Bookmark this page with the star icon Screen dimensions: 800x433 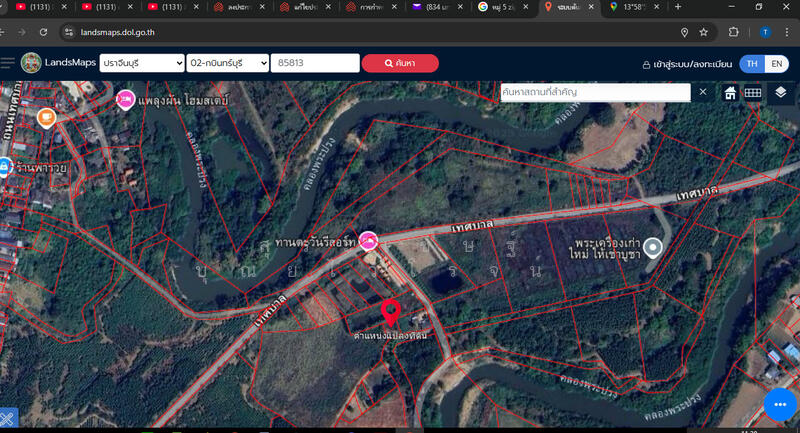pyautogui.click(x=704, y=32)
